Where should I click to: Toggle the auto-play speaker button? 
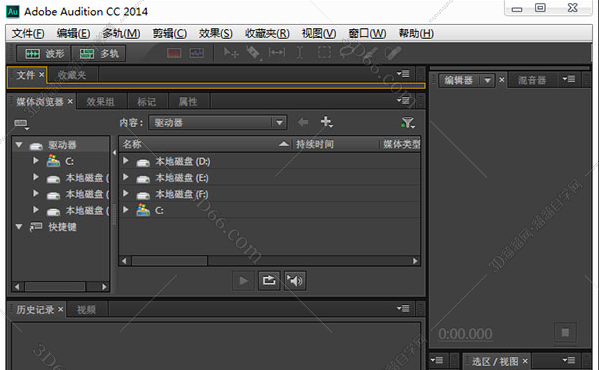295,281
